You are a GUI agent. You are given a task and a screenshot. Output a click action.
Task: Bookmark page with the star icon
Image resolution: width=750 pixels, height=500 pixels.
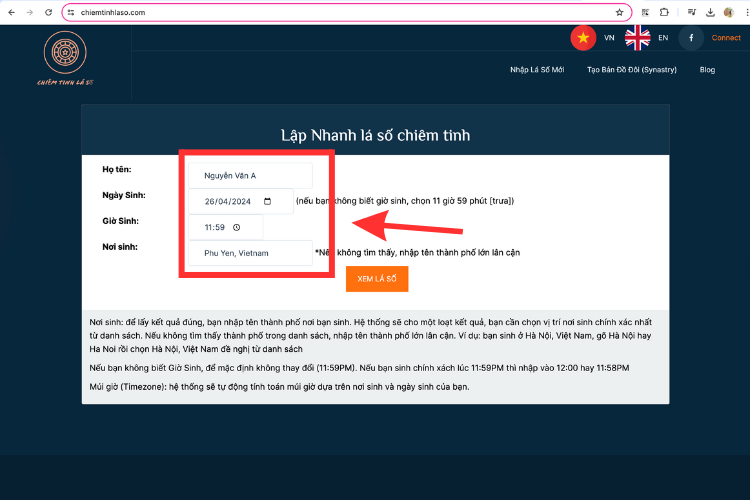[x=619, y=12]
